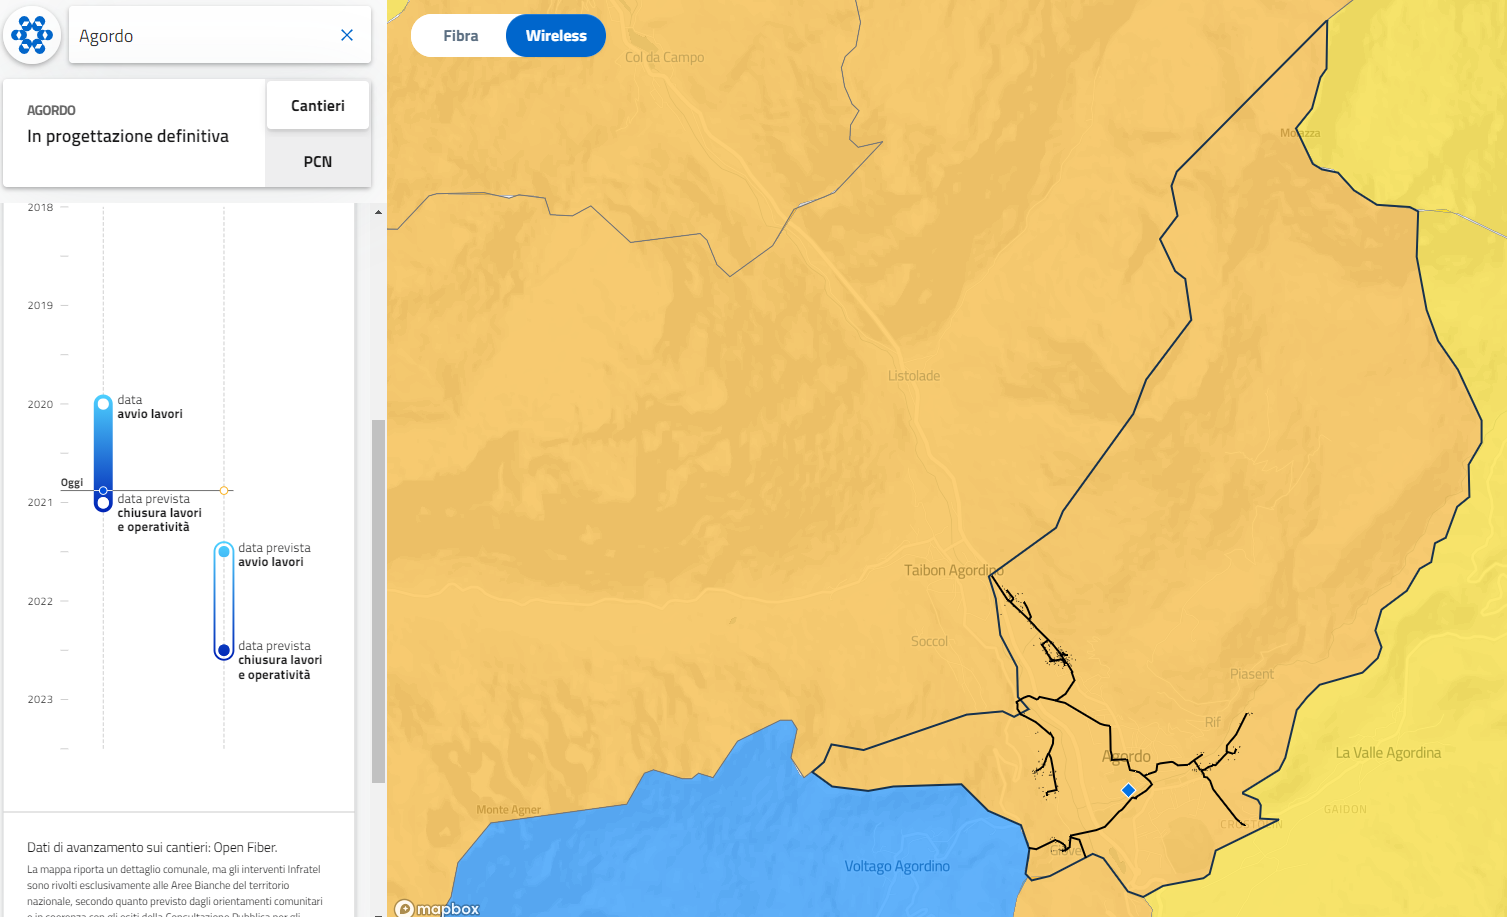Open the PCN tab
The image size is (1507, 917).
pos(318,161)
